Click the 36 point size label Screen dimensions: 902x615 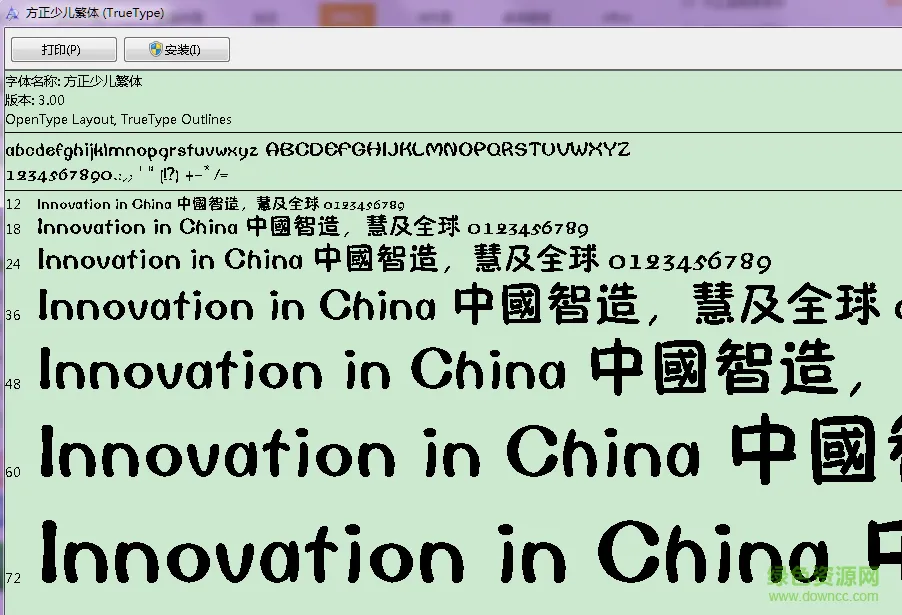(13, 315)
